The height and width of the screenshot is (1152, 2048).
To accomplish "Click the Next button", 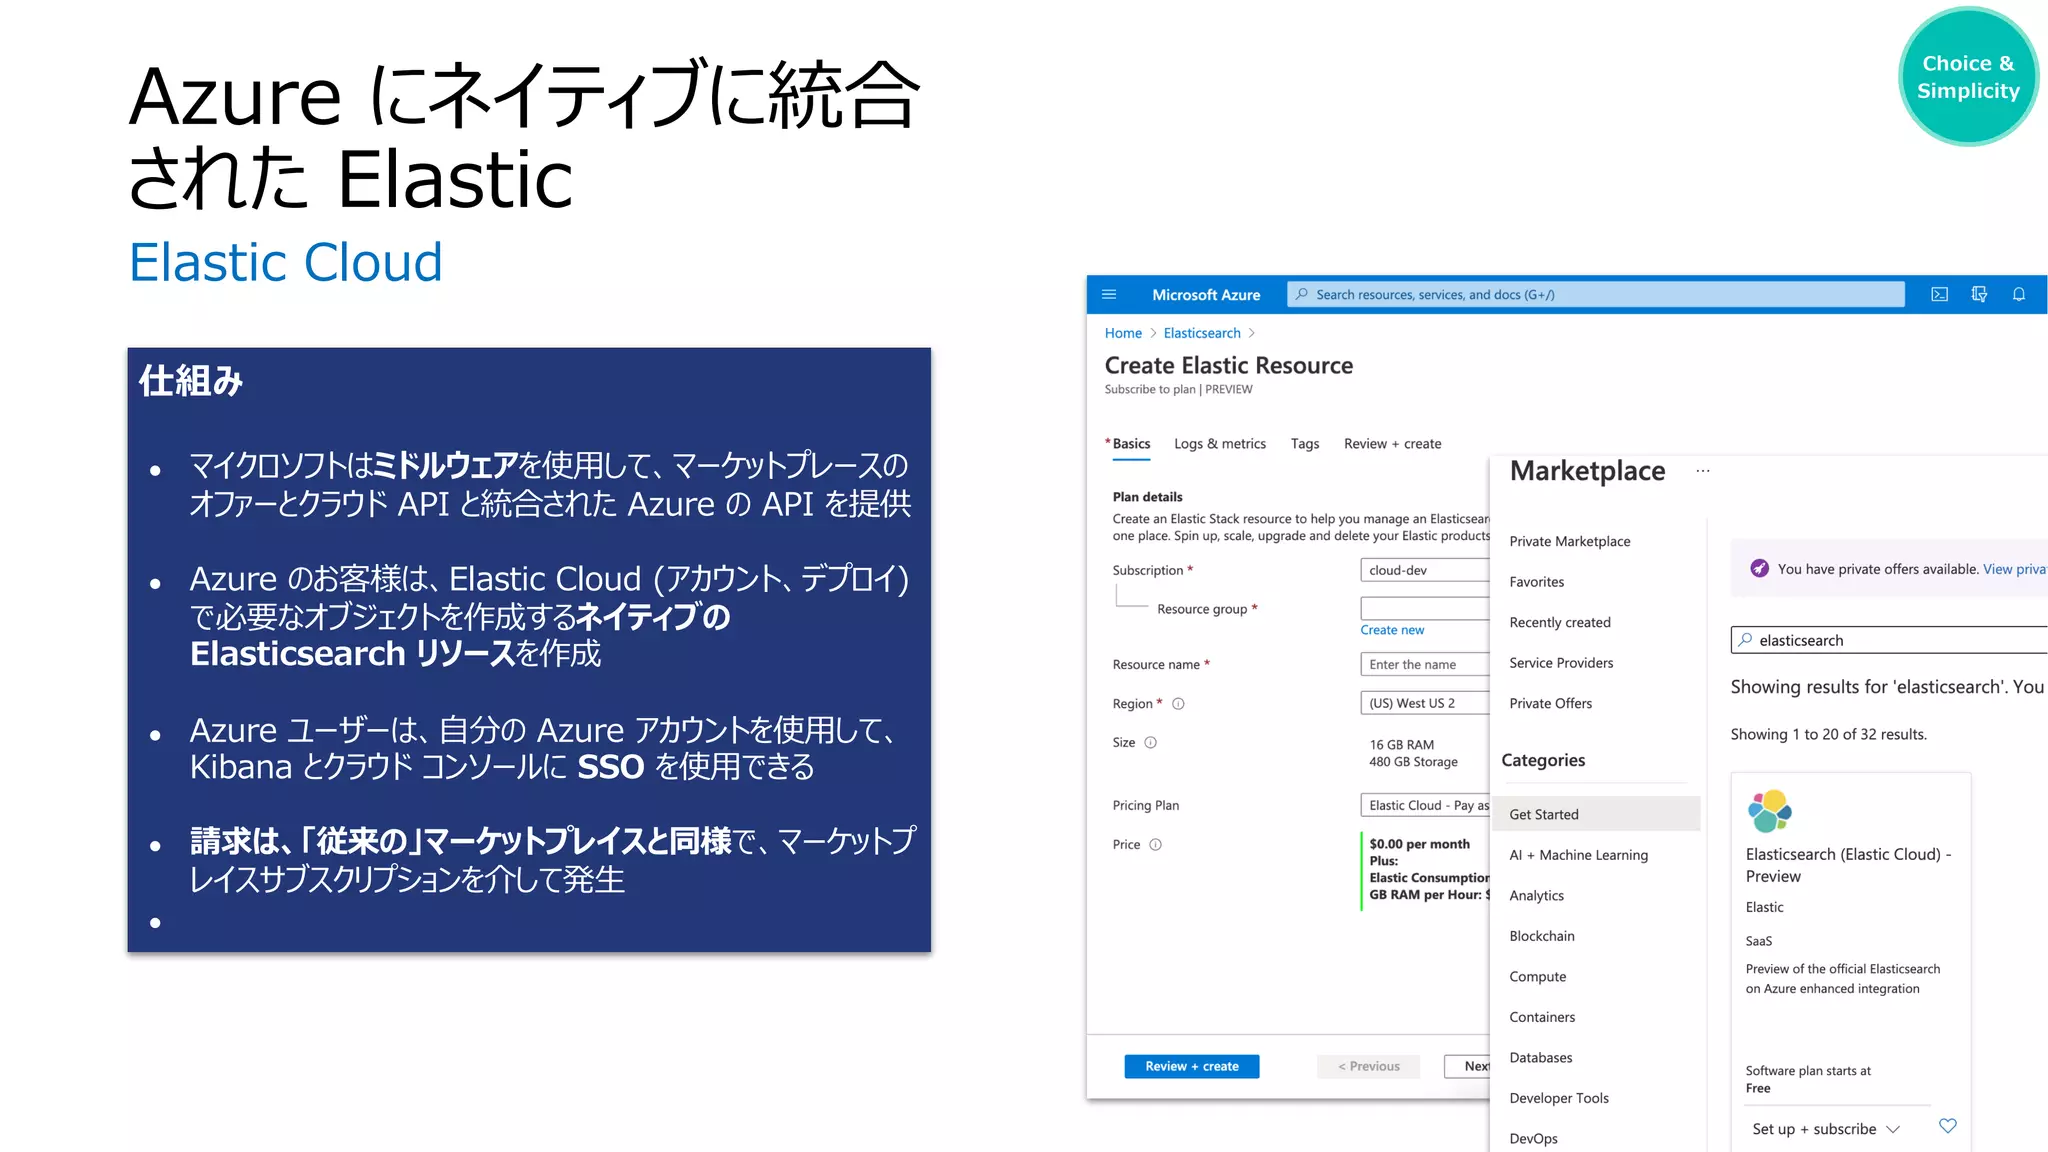I will click(1468, 1066).
